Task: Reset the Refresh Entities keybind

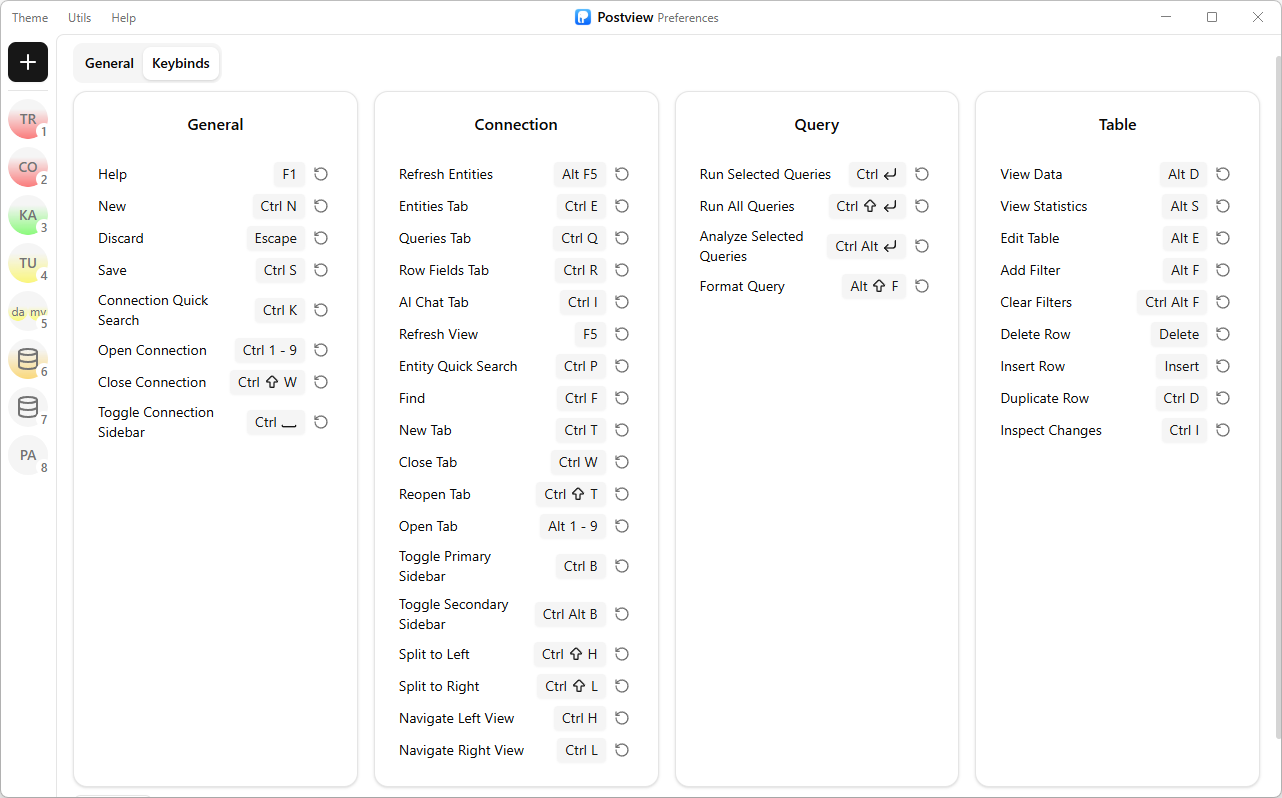Action: click(x=622, y=174)
